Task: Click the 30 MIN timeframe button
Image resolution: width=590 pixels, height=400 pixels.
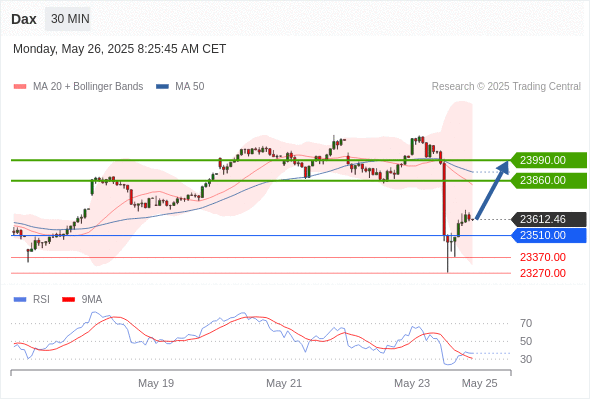Action: coord(68,19)
